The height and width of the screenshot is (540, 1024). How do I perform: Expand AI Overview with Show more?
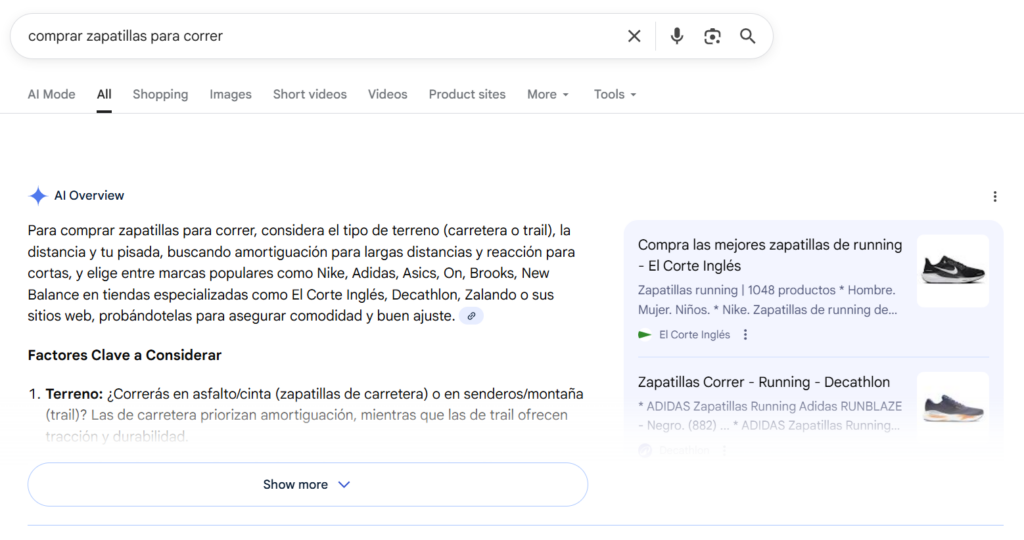point(308,484)
